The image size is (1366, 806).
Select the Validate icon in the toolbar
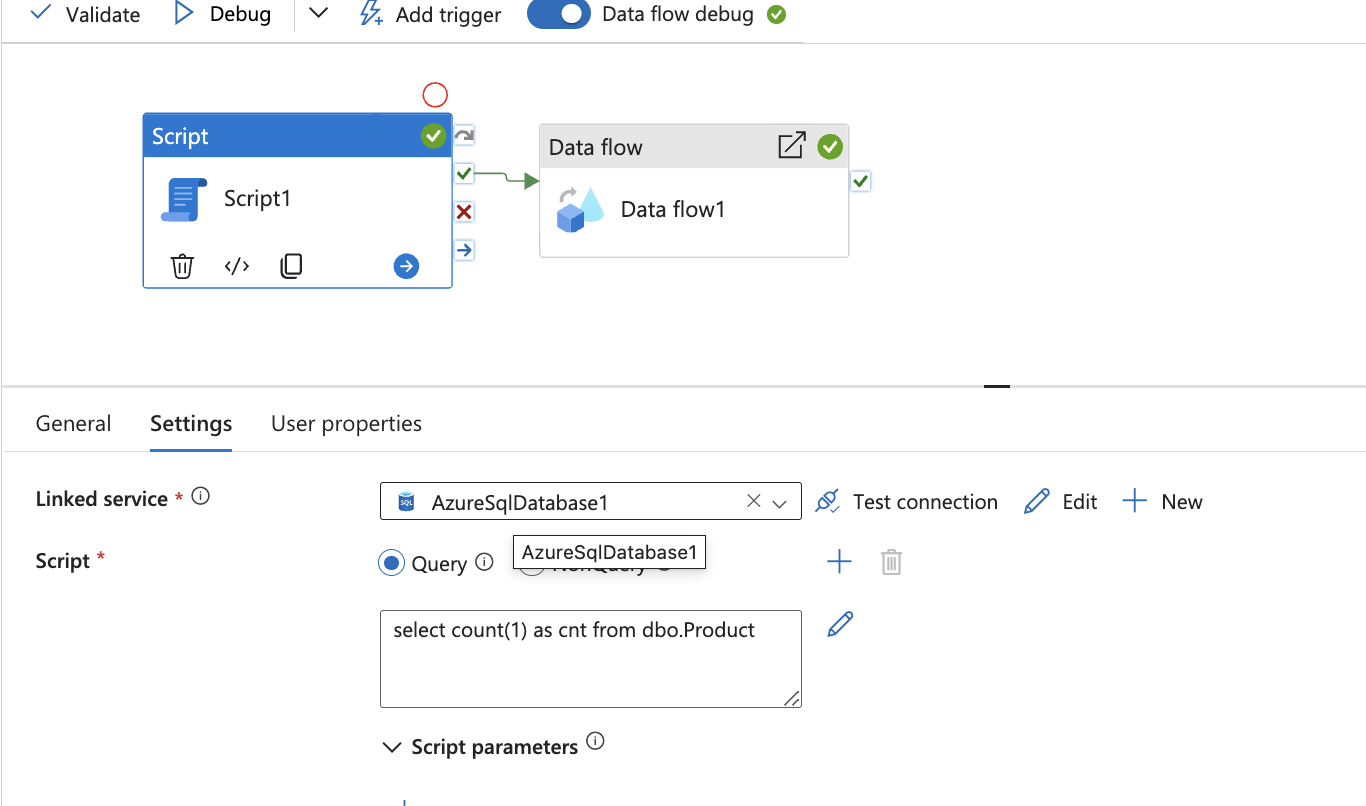[x=39, y=15]
